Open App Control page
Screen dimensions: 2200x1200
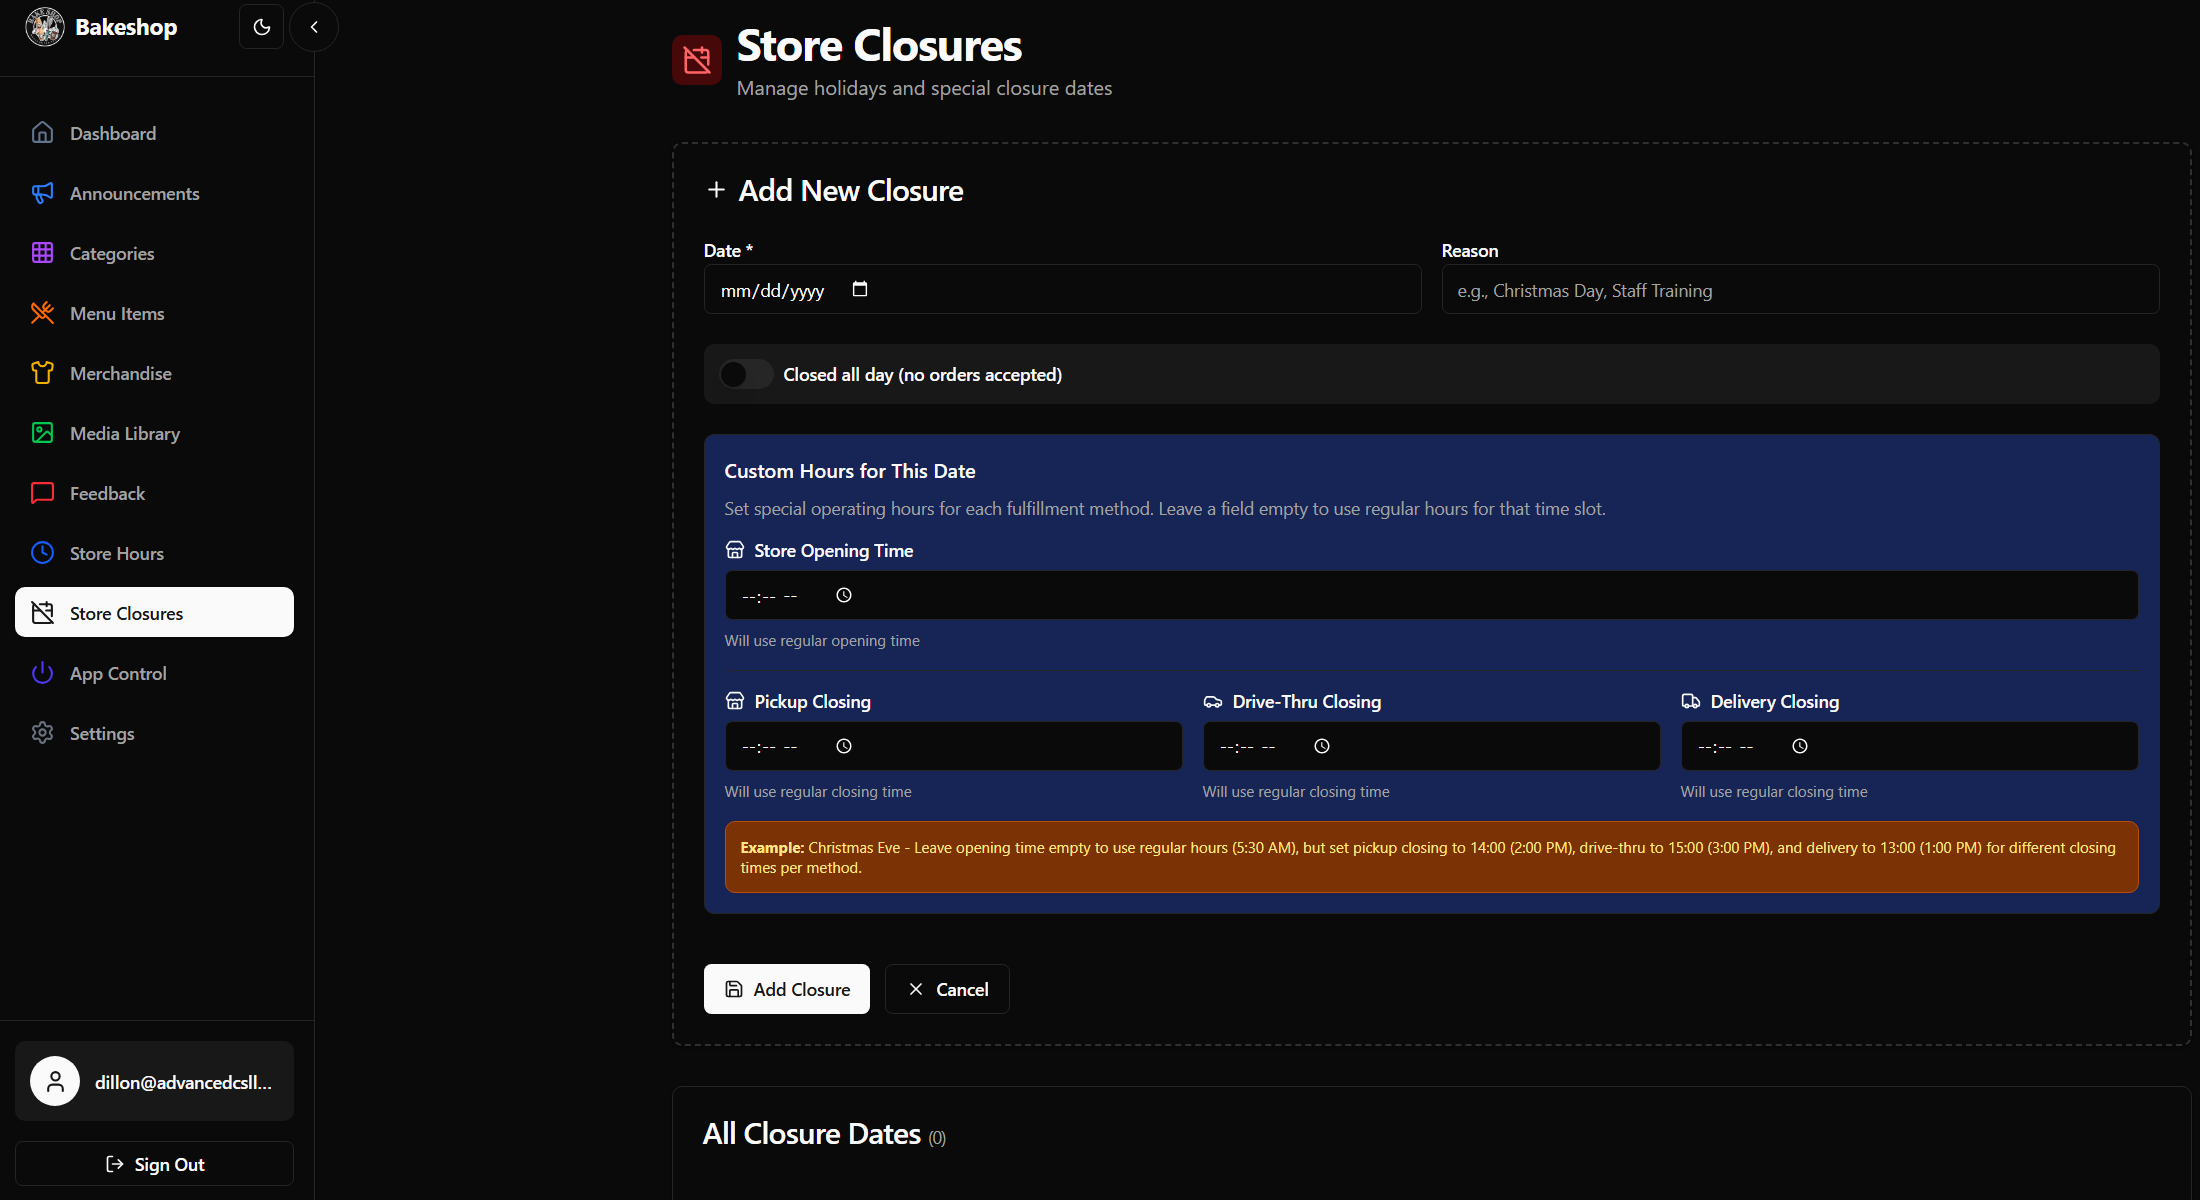[154, 673]
